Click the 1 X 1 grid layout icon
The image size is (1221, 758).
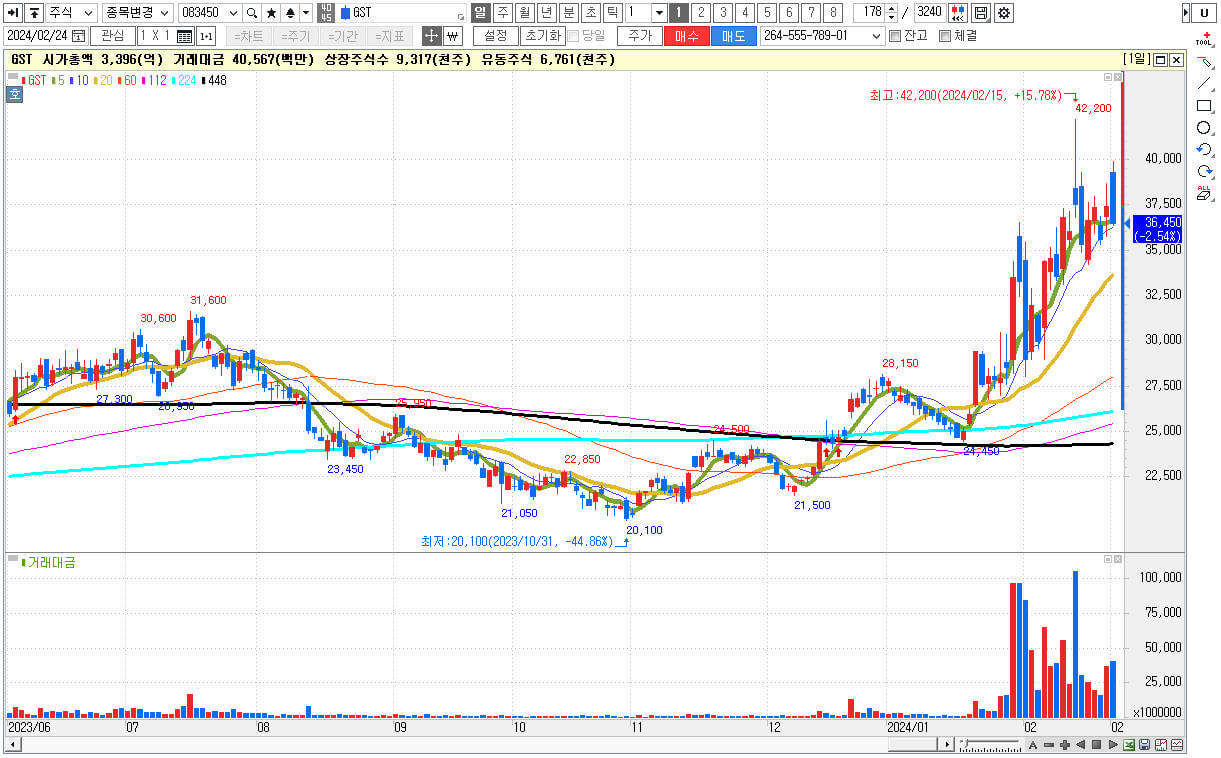click(184, 36)
